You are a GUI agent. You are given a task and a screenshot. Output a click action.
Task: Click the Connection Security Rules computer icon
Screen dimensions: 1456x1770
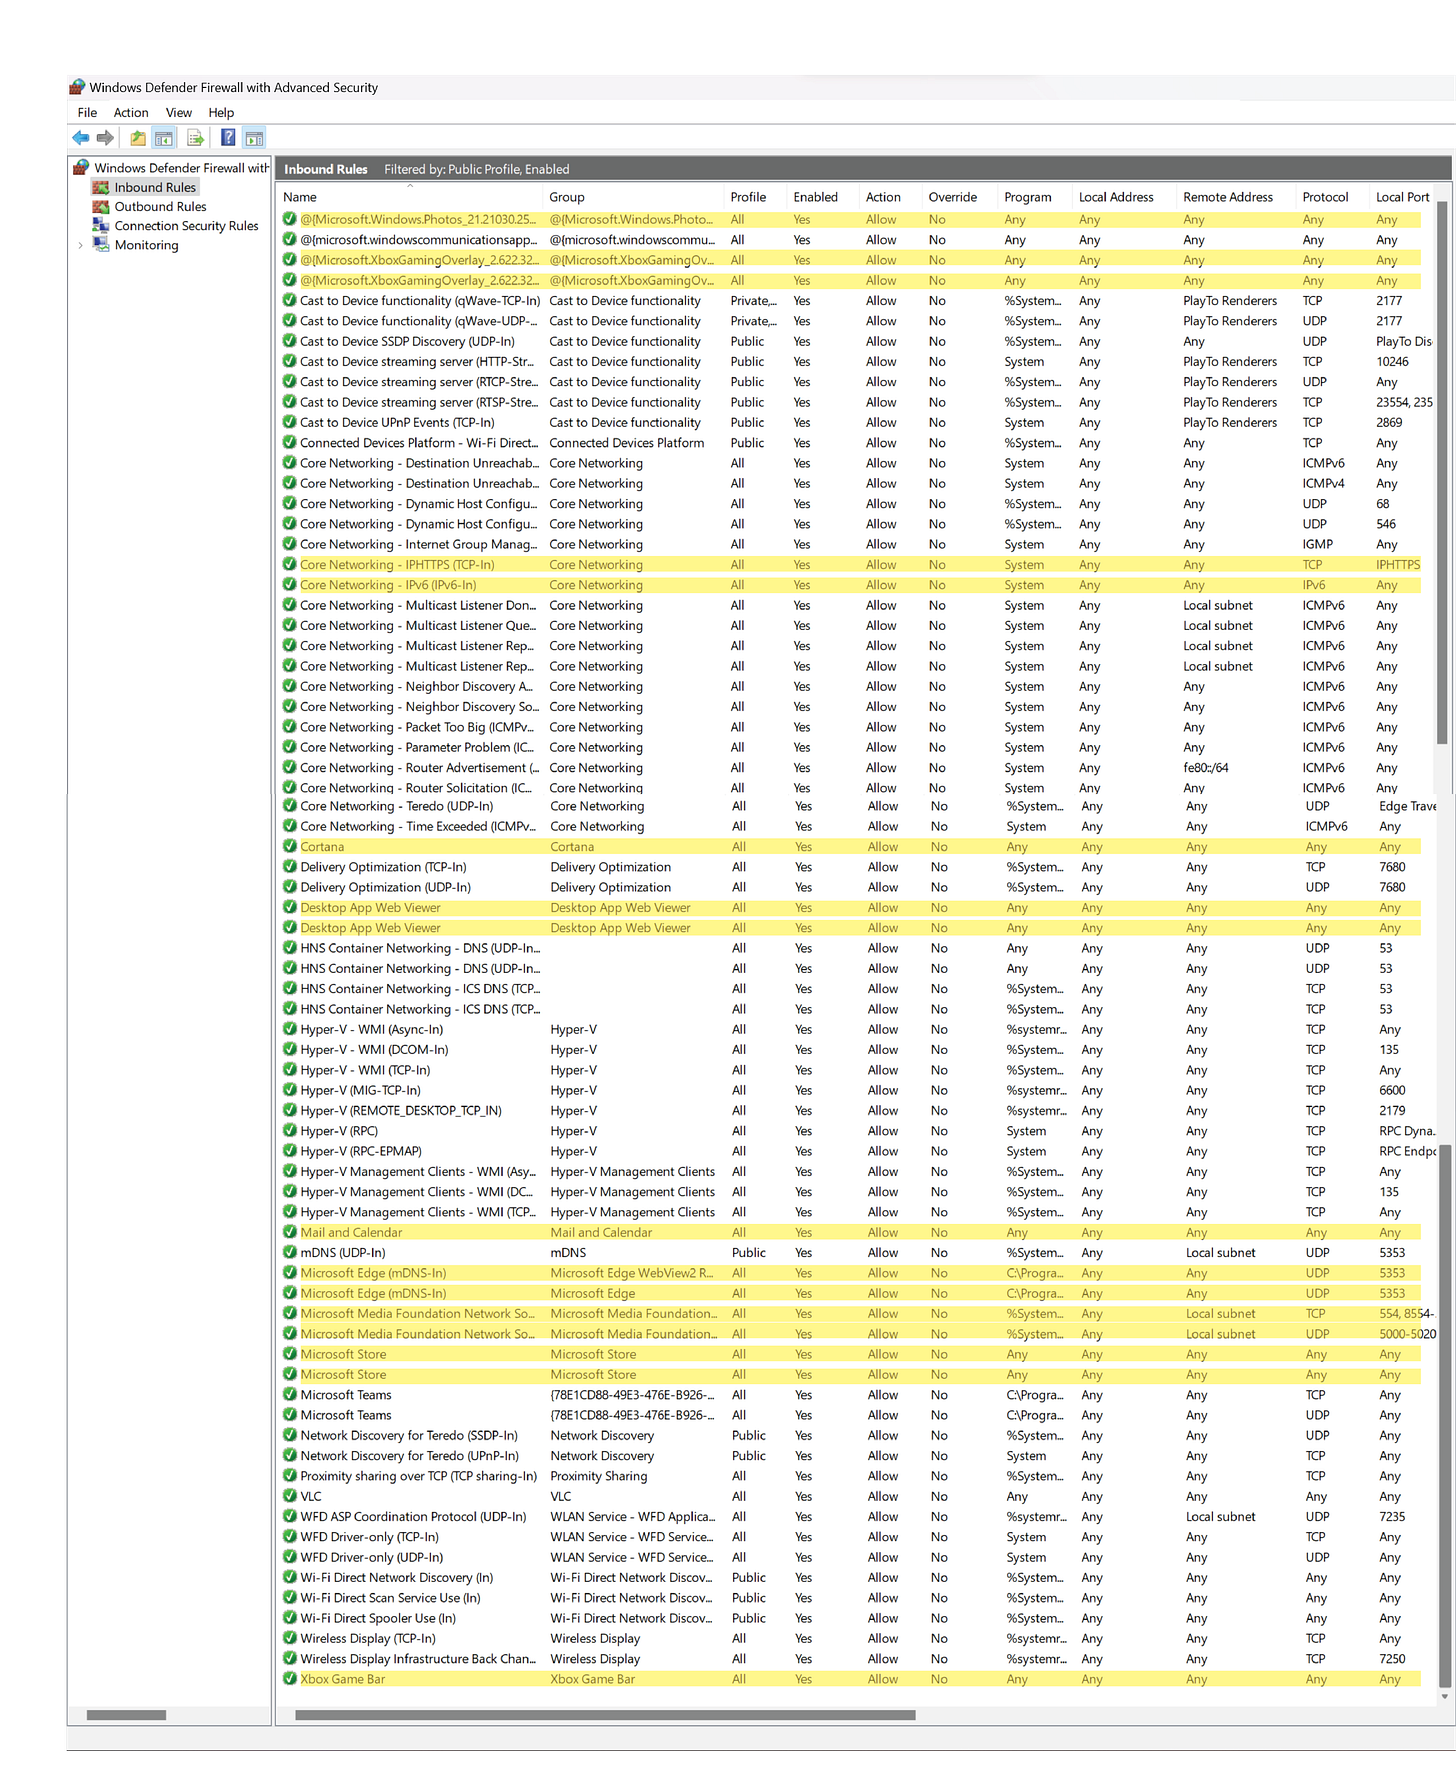tap(100, 226)
